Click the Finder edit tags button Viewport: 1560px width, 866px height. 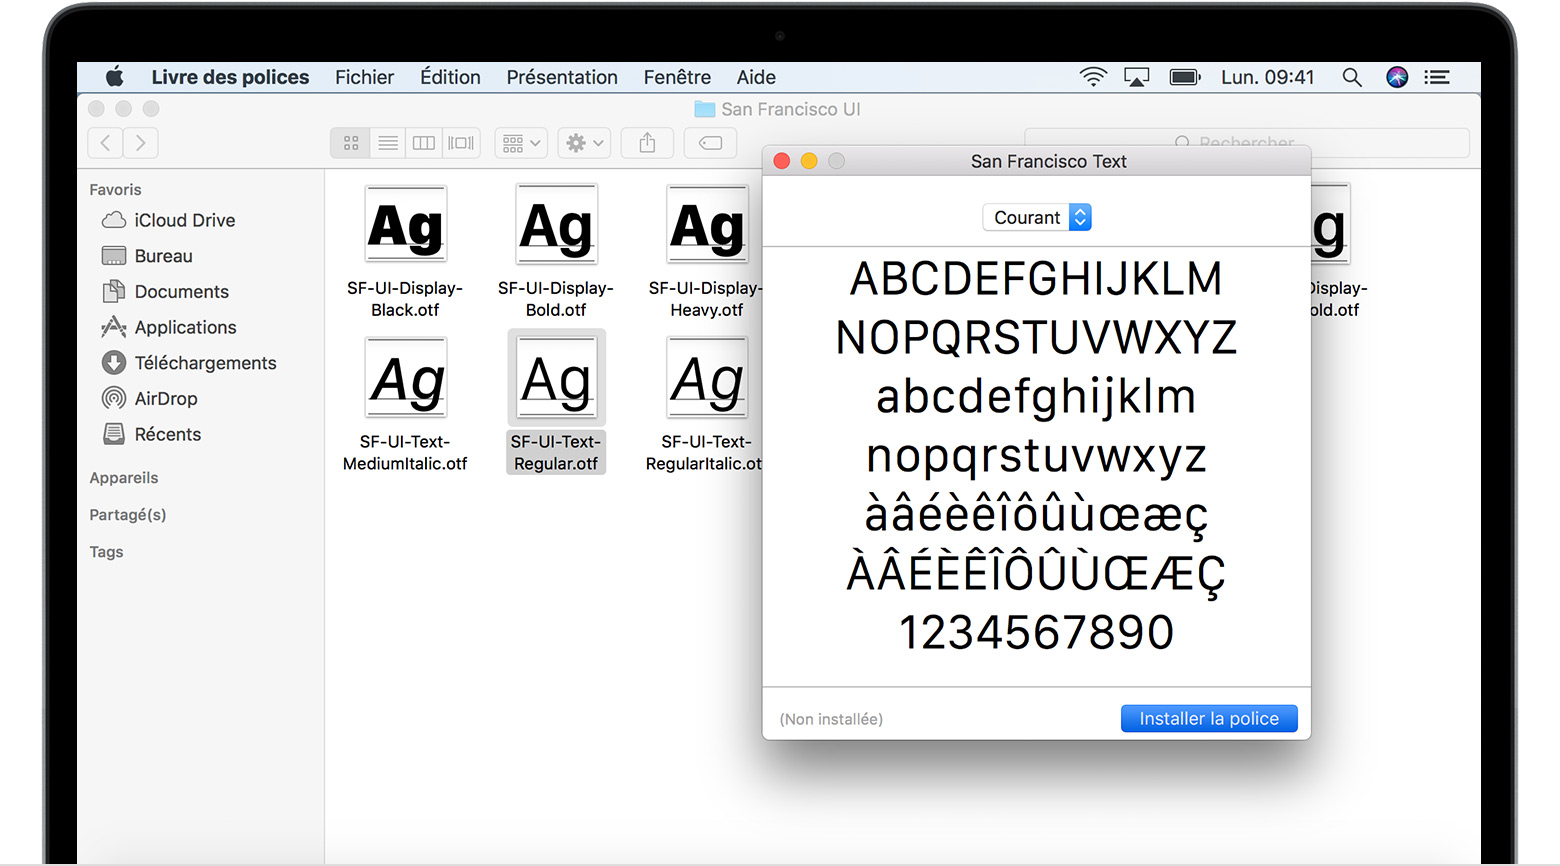(x=710, y=143)
